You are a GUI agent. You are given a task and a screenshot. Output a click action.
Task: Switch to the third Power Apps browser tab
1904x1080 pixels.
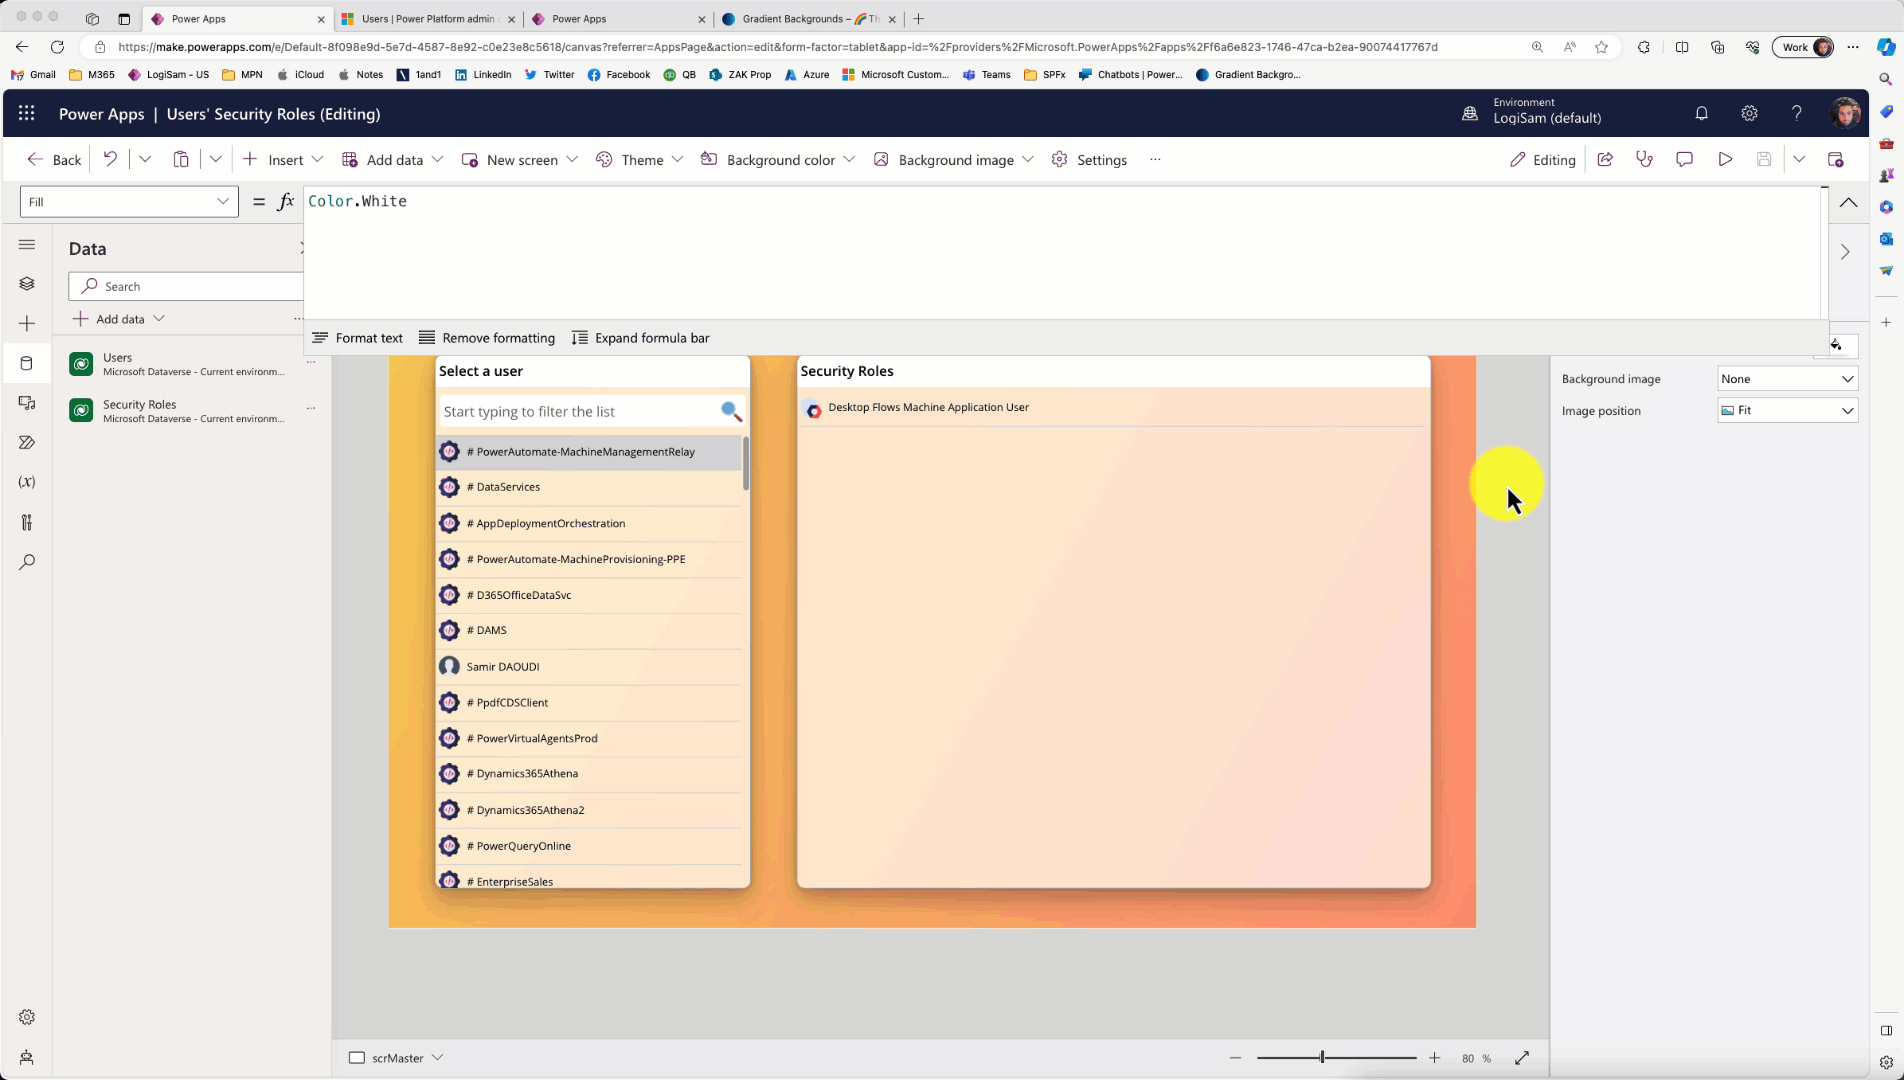point(618,19)
